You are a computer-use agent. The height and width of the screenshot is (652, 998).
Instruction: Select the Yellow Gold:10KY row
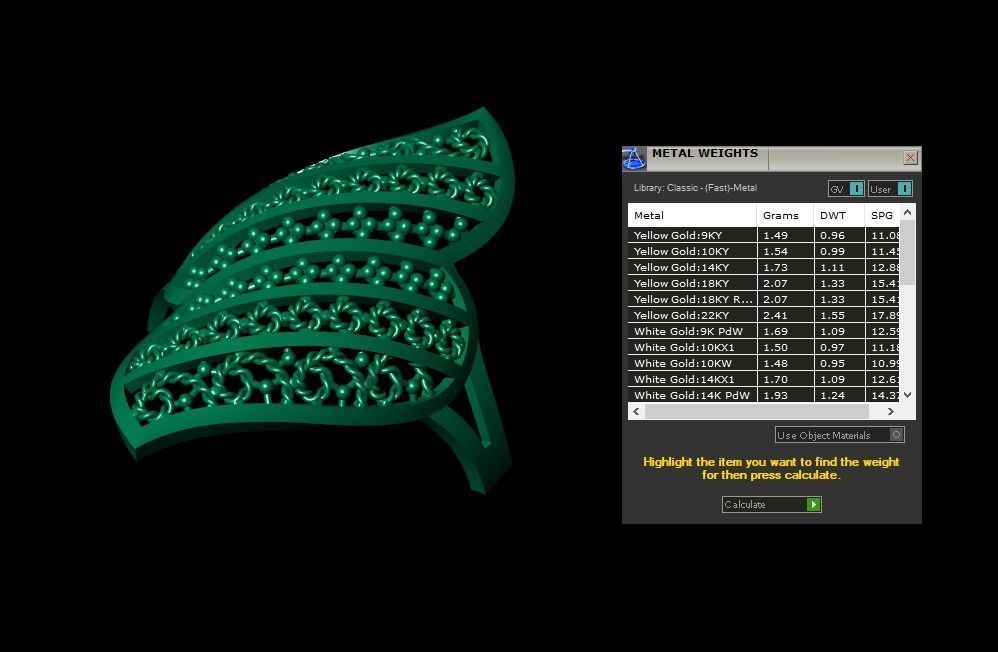(x=764, y=251)
